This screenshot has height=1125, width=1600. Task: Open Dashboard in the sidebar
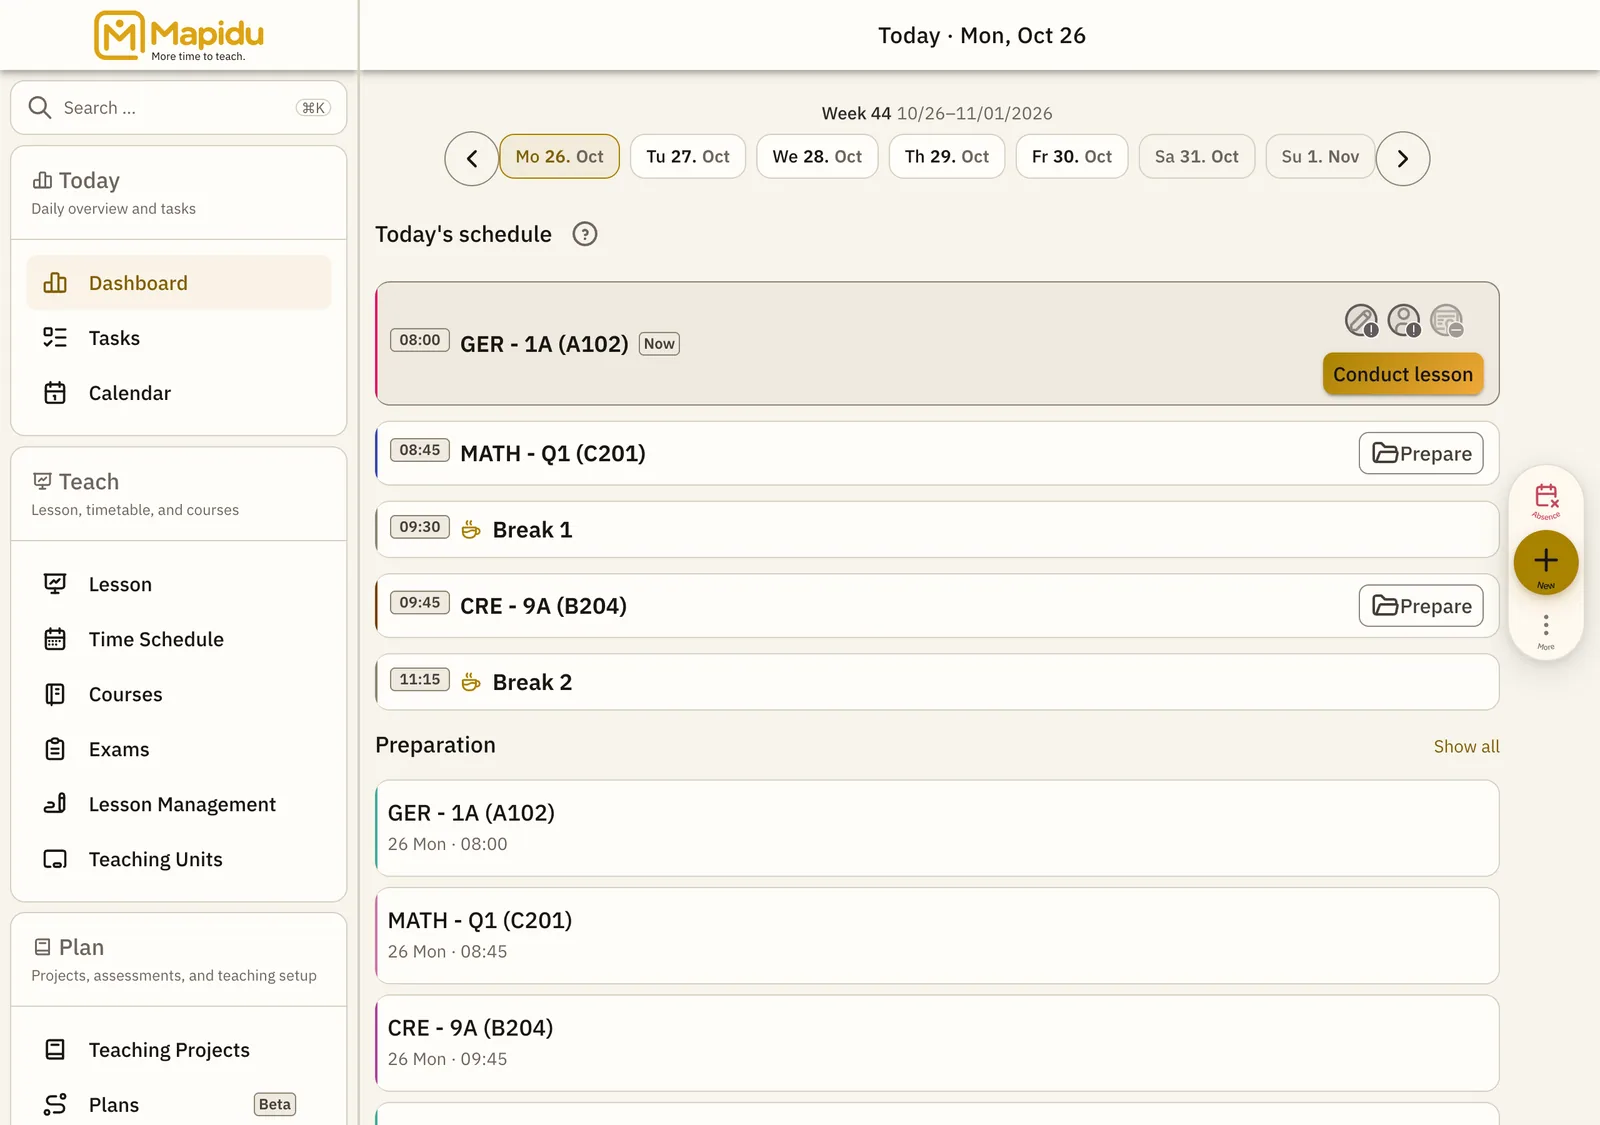pos(179,283)
